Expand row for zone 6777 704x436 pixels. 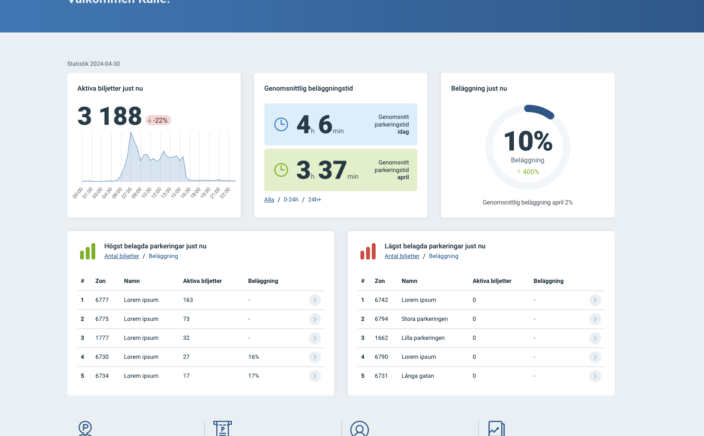tap(315, 300)
